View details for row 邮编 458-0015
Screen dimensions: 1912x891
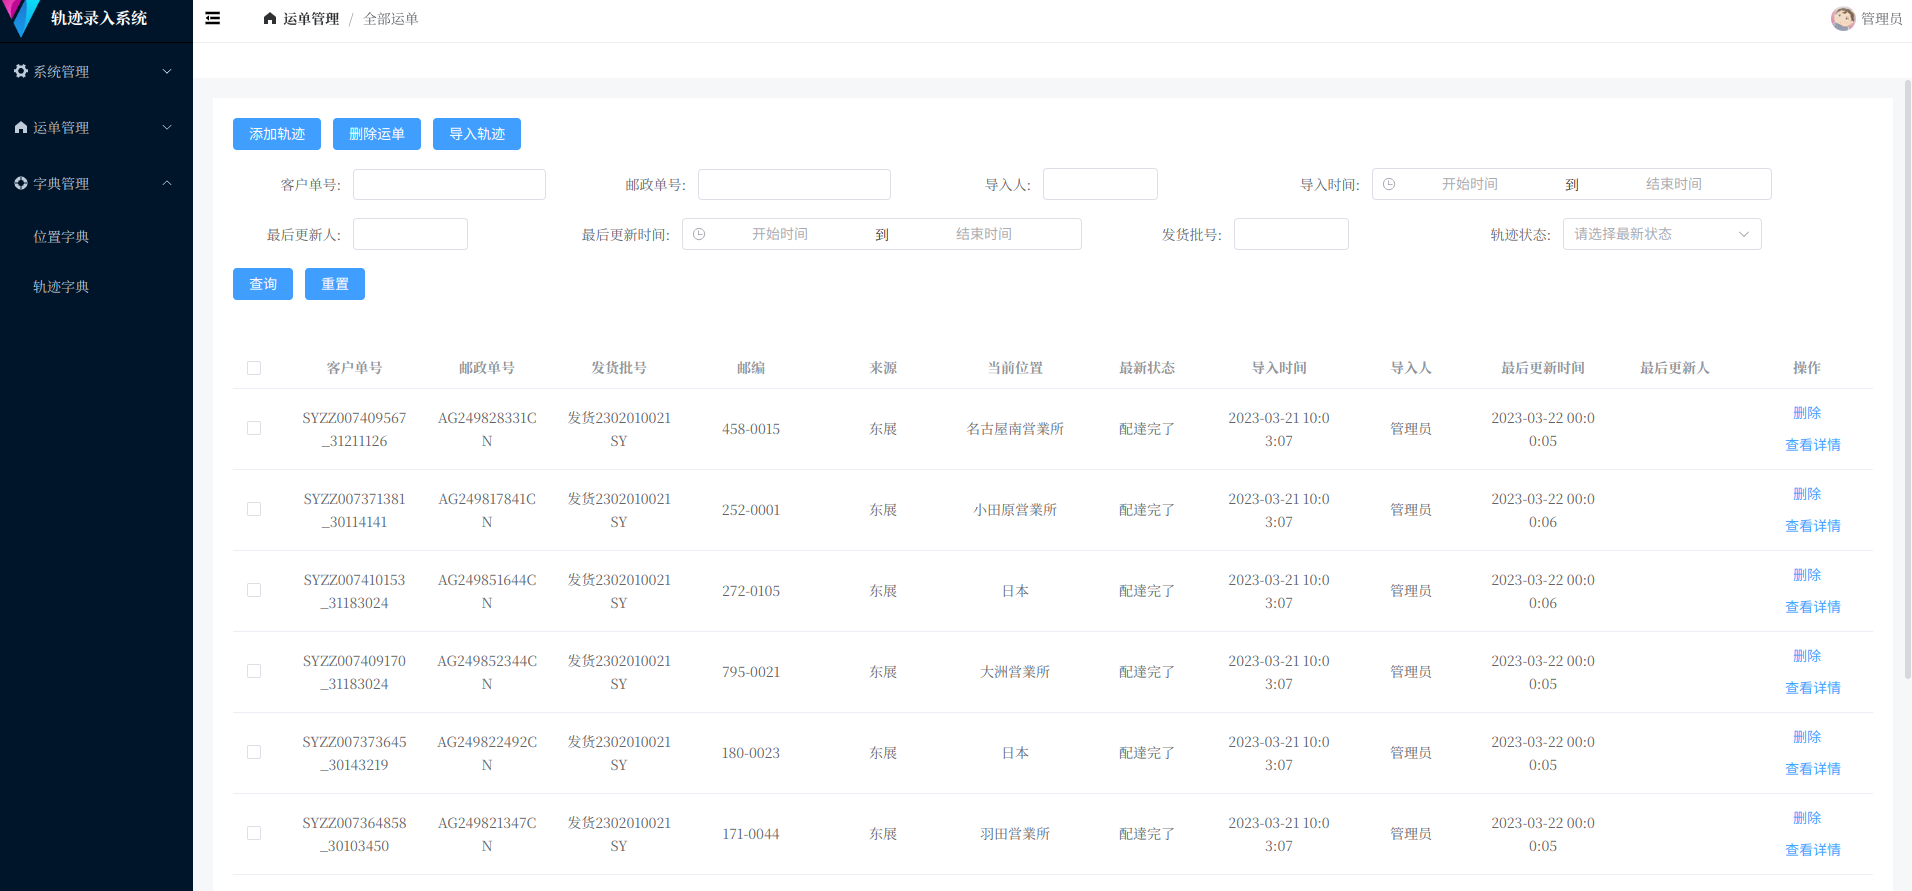pyautogui.click(x=1813, y=445)
